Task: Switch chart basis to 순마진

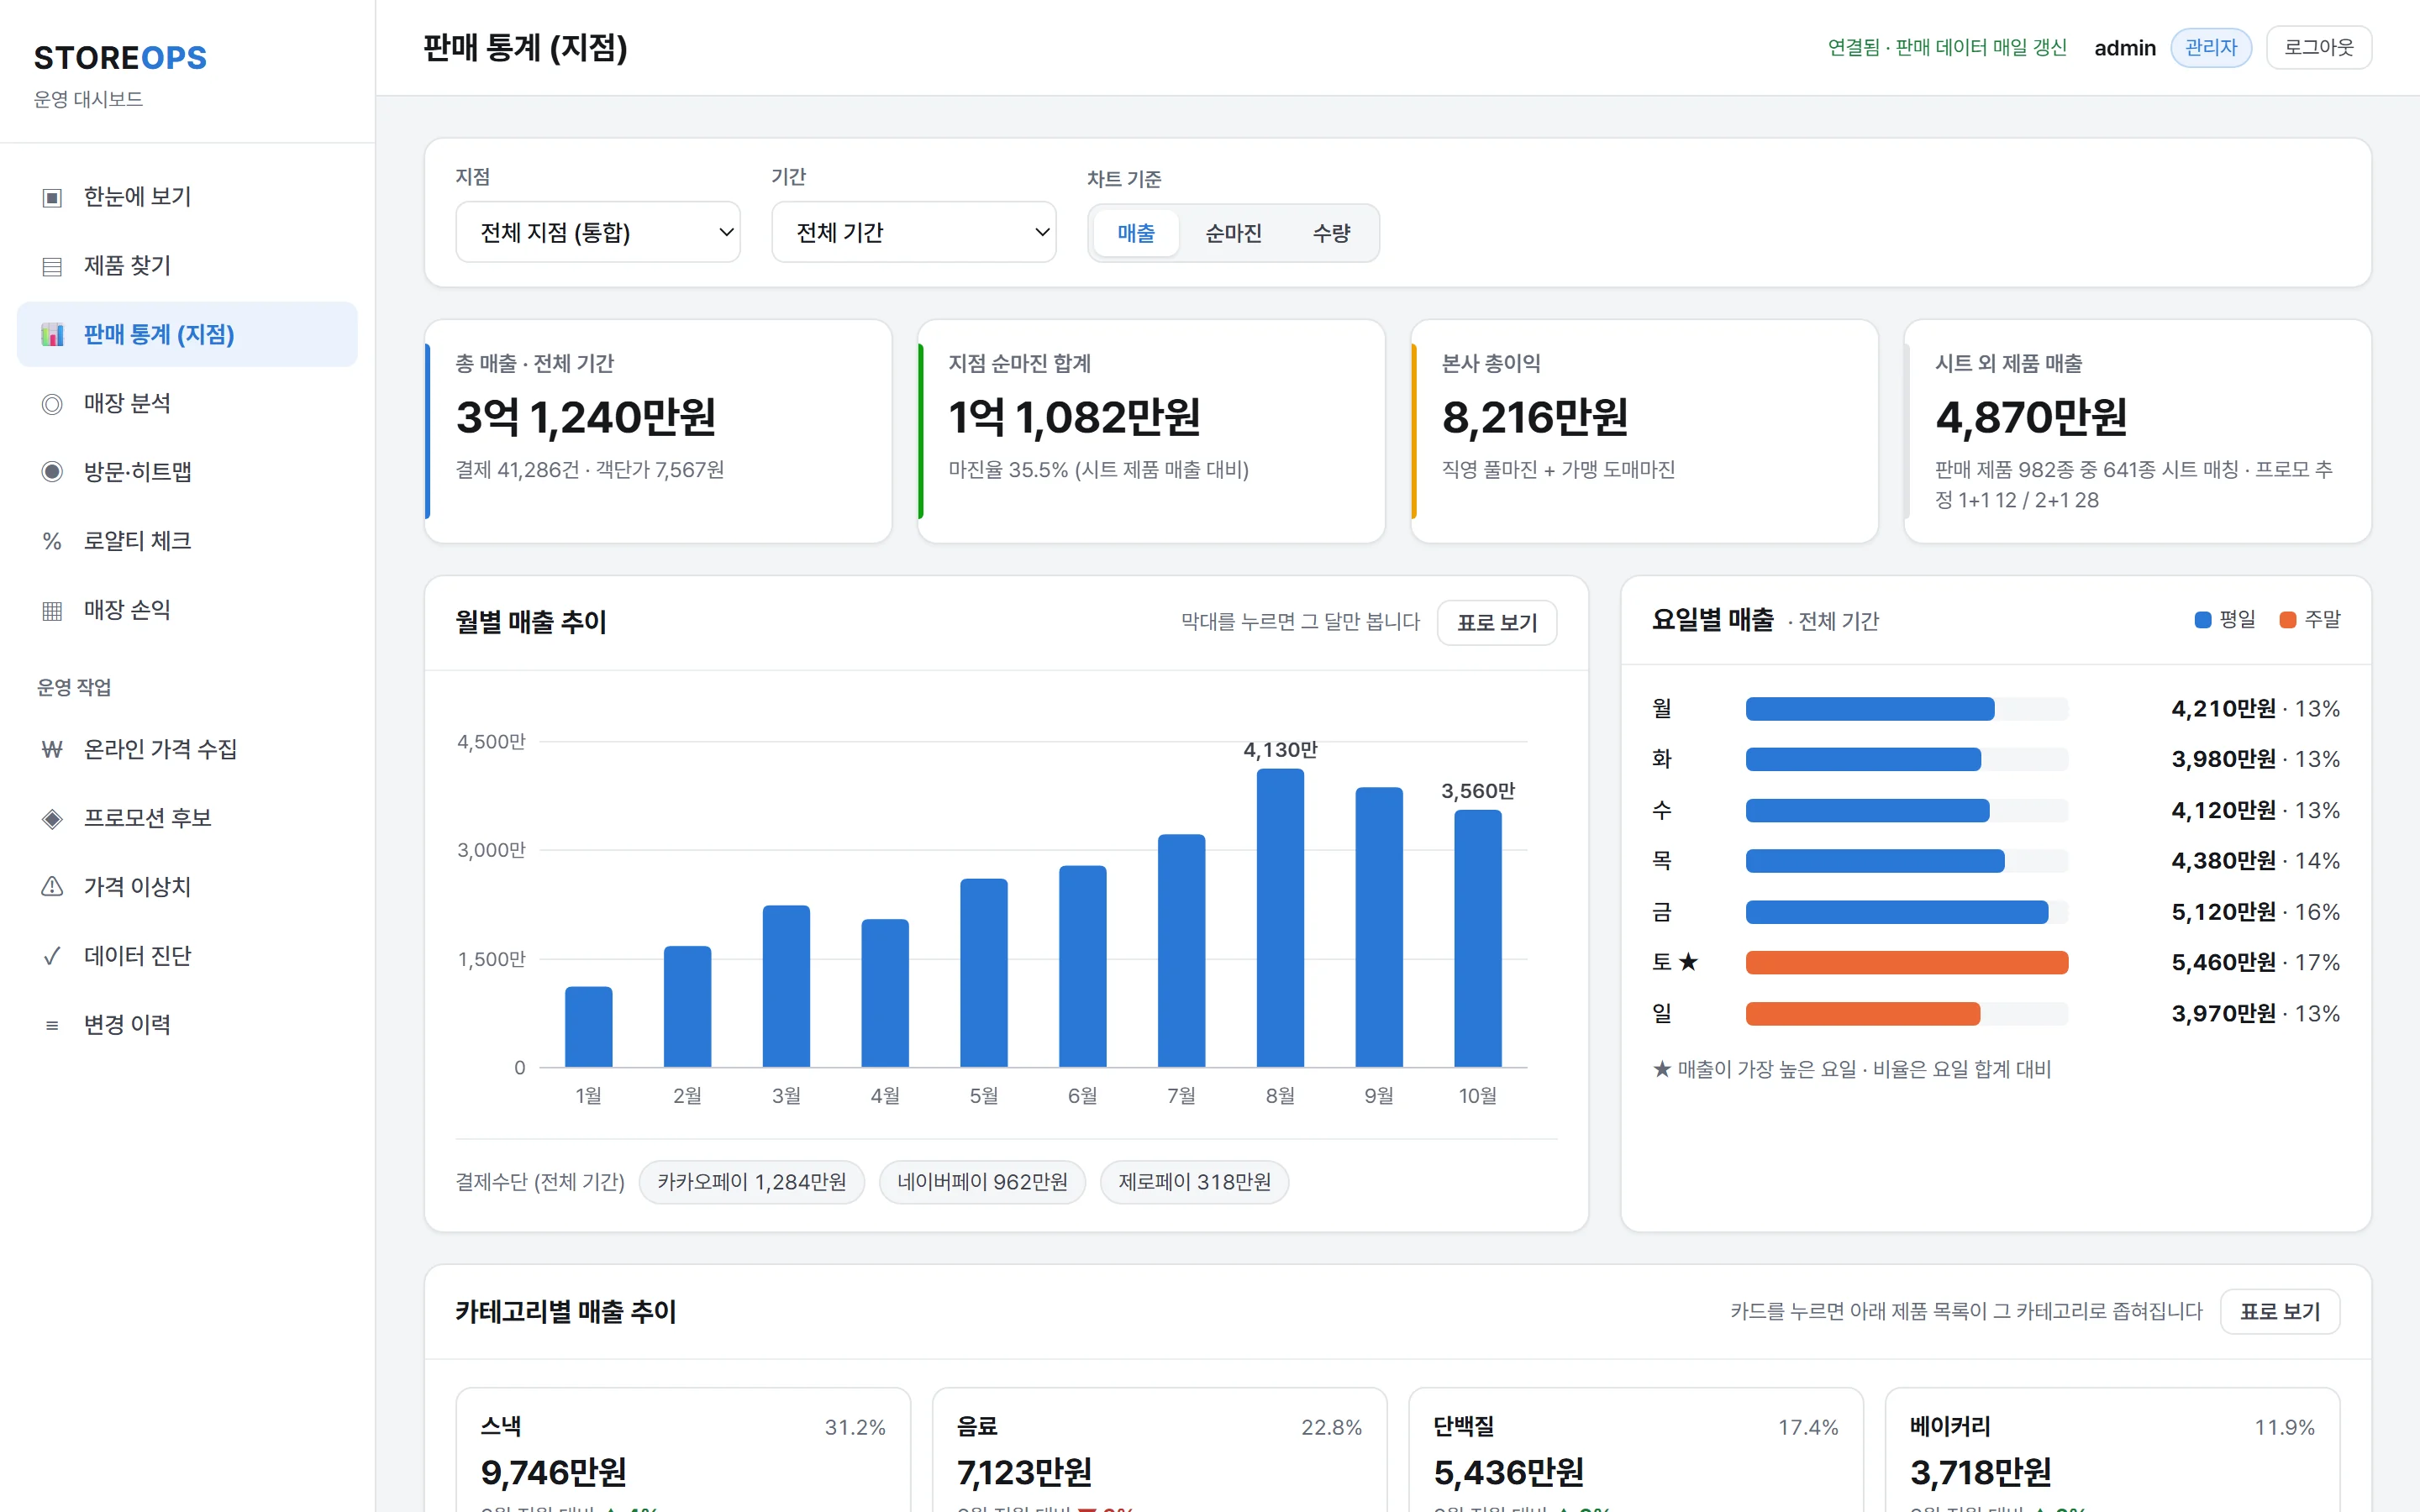Action: [1233, 233]
